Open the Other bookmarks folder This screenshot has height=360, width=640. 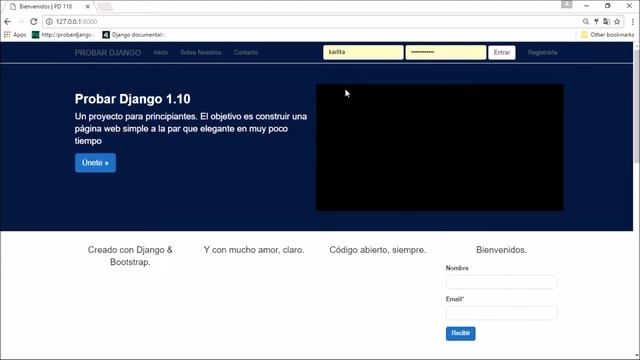pos(608,35)
